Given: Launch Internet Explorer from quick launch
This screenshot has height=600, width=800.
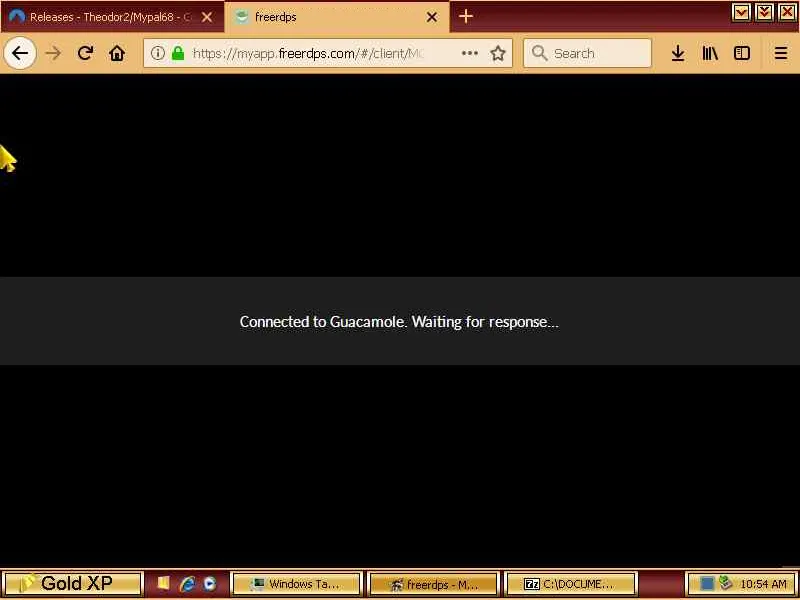Looking at the screenshot, I should [187, 584].
